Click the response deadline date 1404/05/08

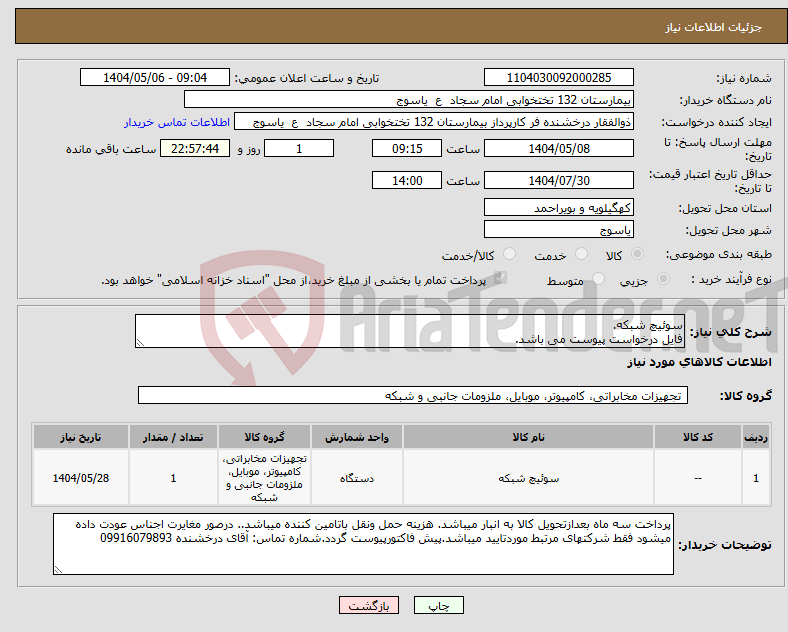(559, 148)
